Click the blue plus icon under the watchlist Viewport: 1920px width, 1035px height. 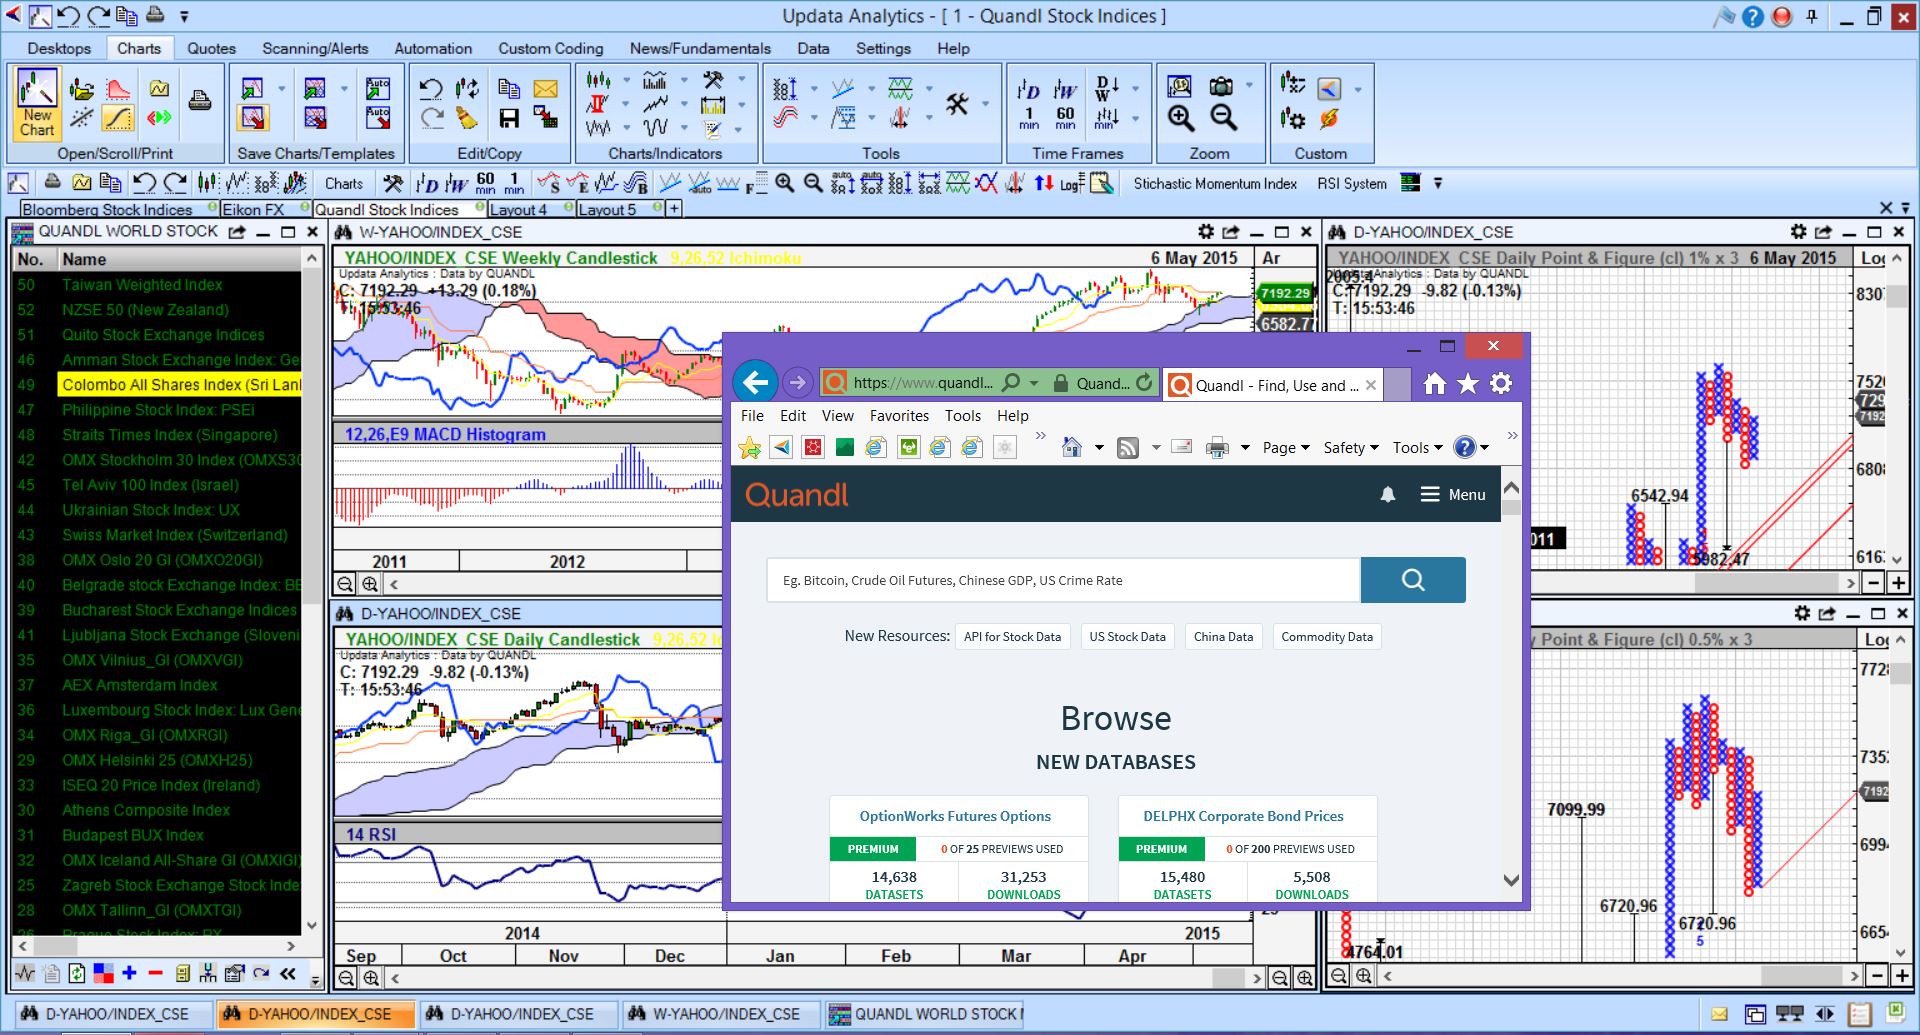pos(129,973)
